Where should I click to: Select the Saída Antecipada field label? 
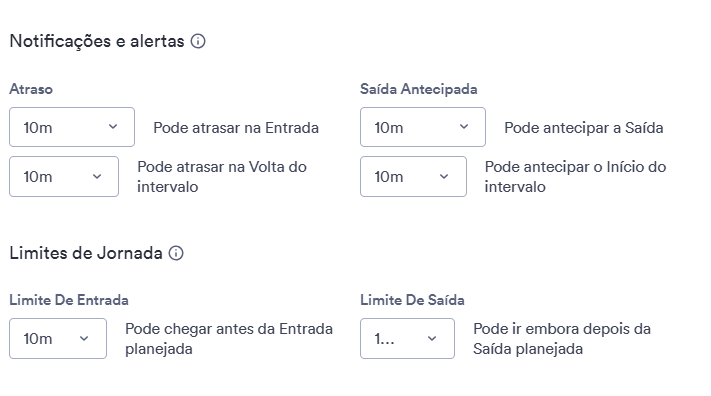[x=419, y=89]
